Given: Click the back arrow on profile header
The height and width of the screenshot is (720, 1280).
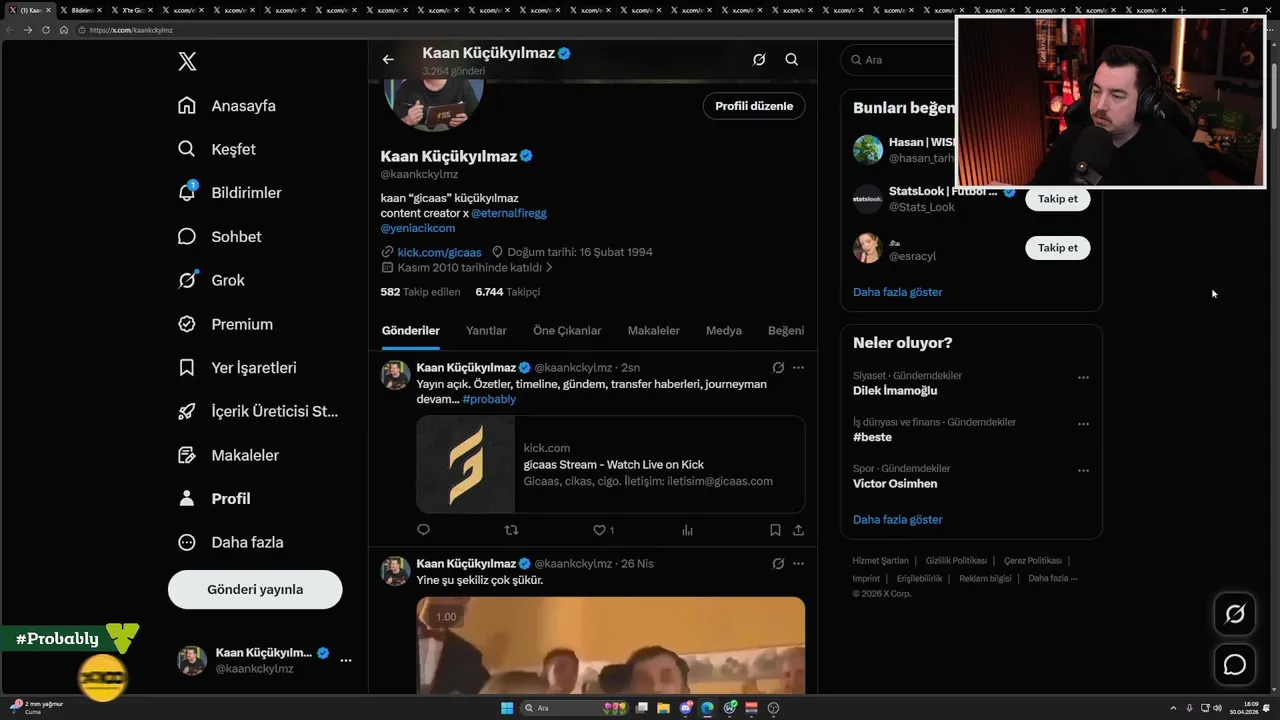Looking at the screenshot, I should [x=388, y=59].
